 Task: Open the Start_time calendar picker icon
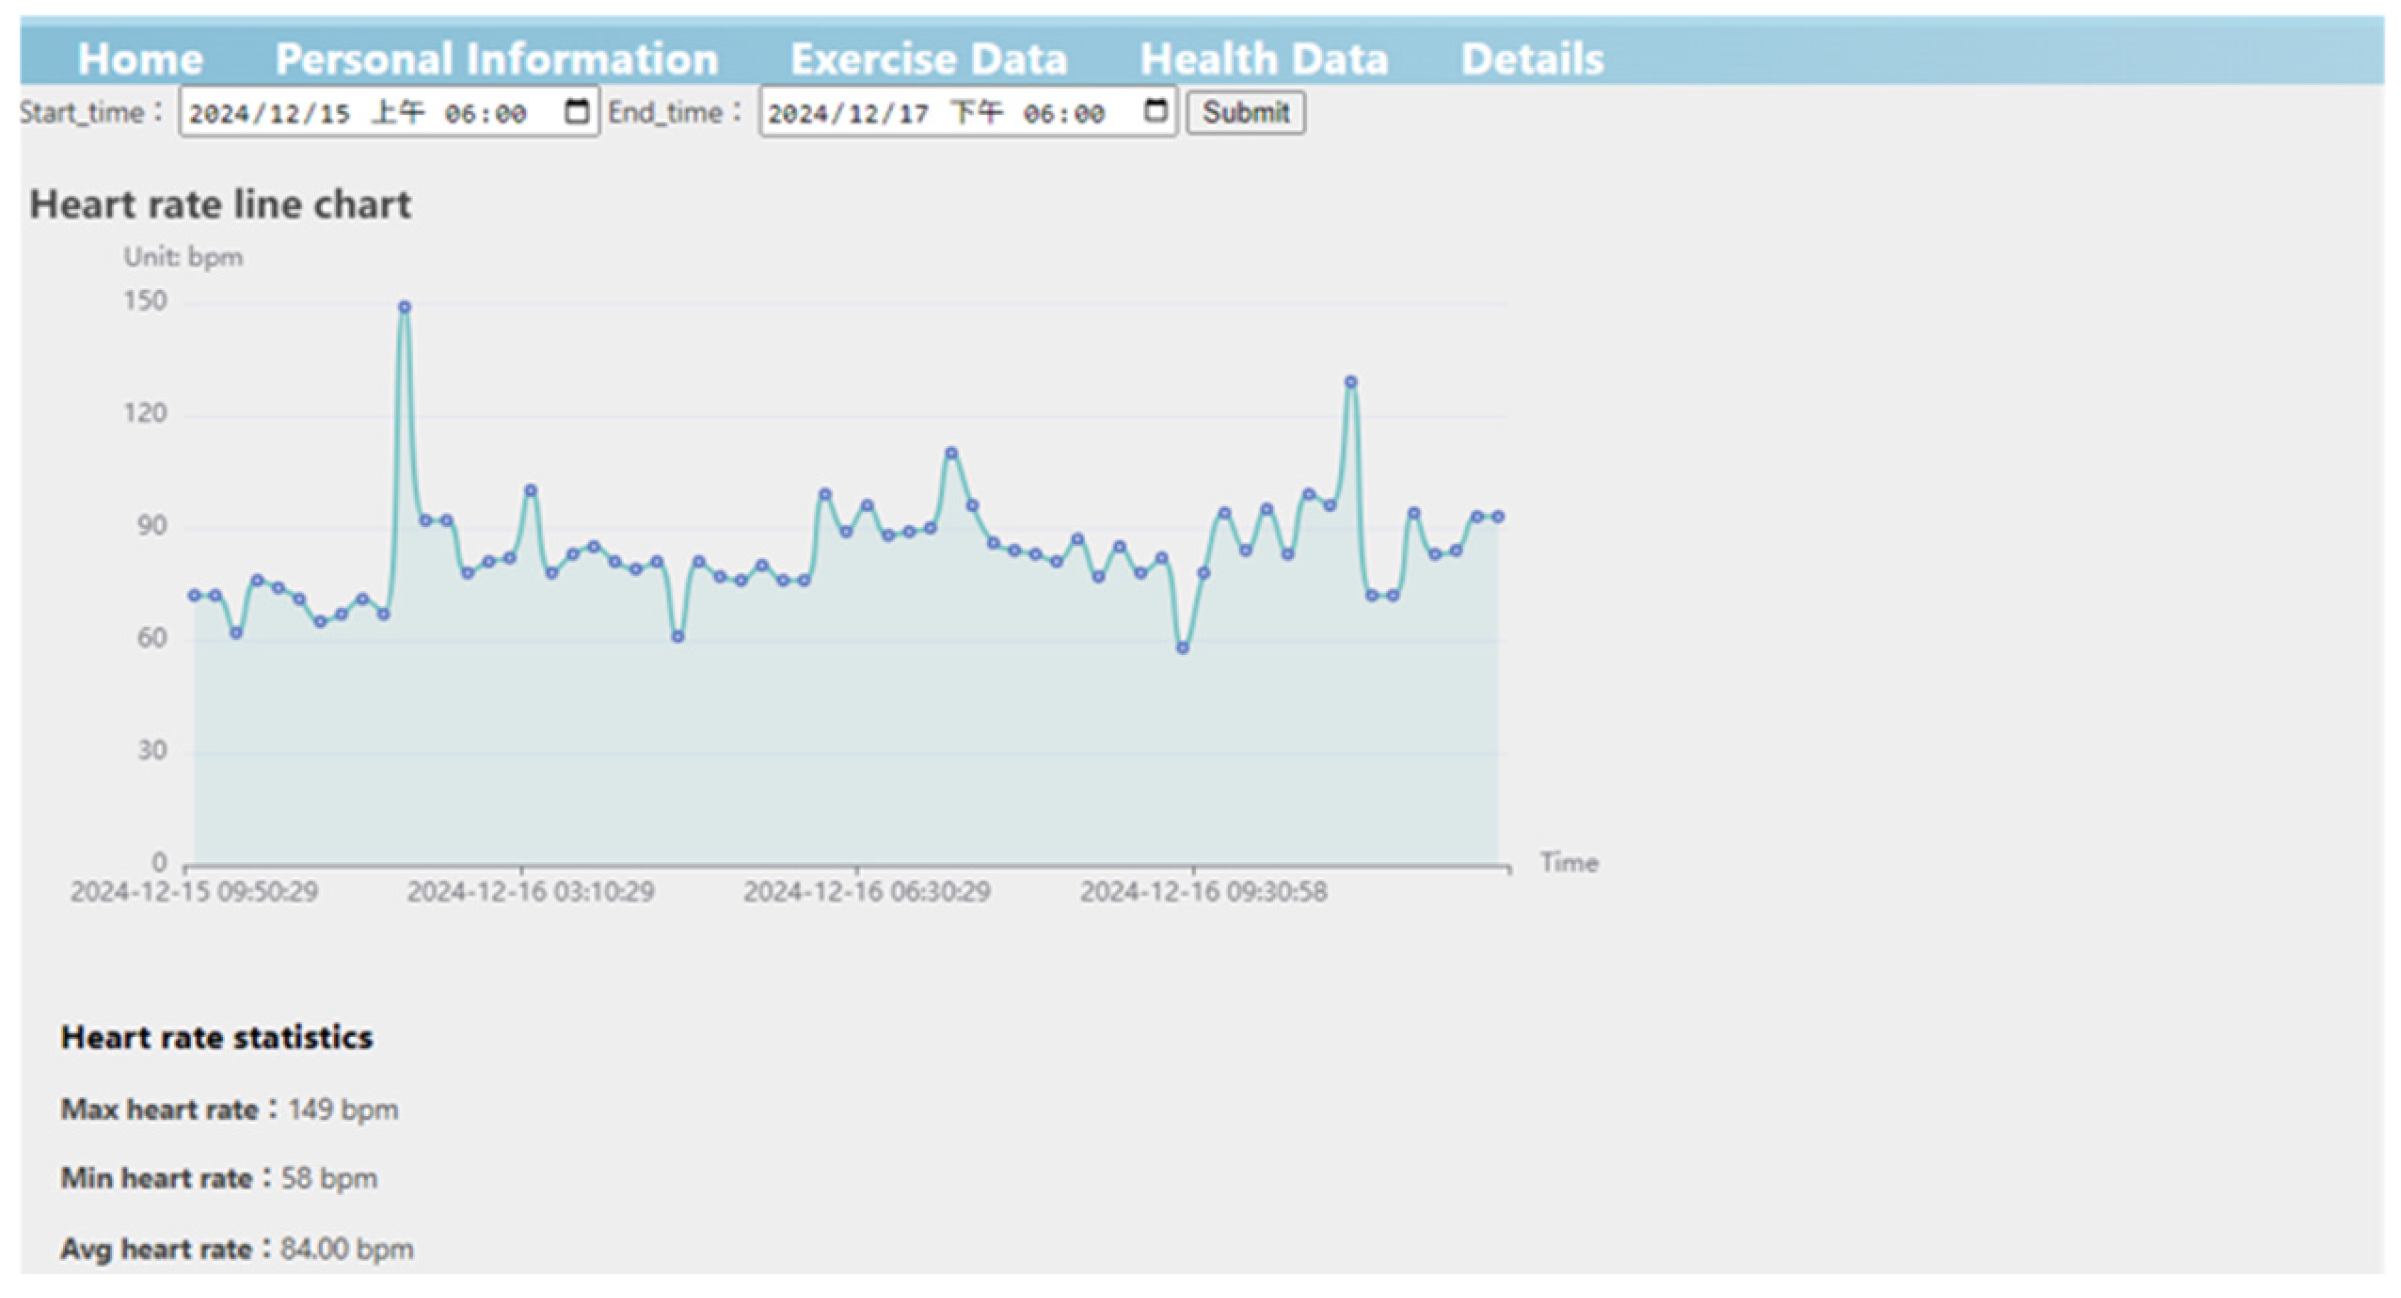coord(576,111)
